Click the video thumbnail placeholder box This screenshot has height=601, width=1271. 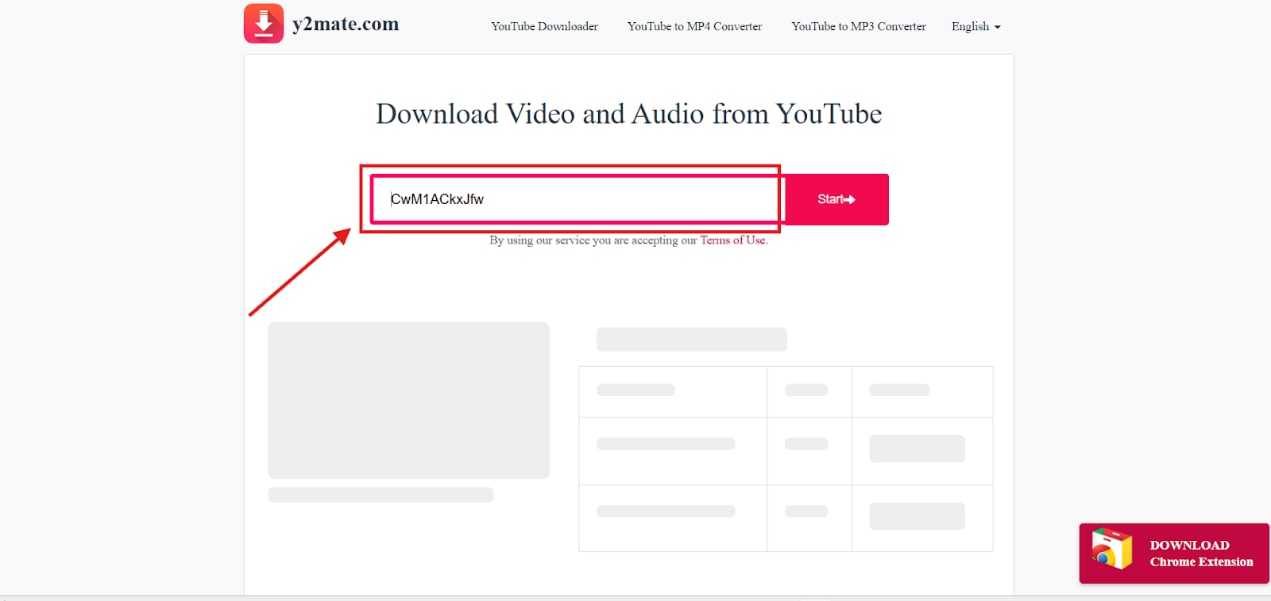408,400
